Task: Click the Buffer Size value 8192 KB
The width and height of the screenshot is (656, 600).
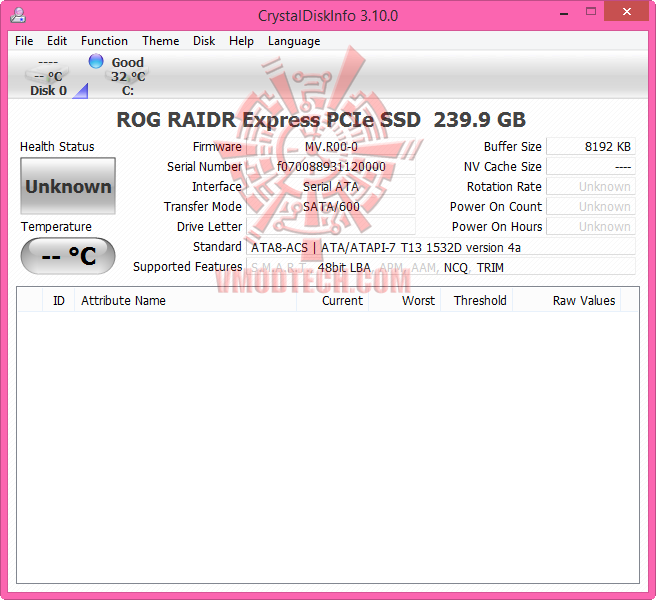Action: 591,146
